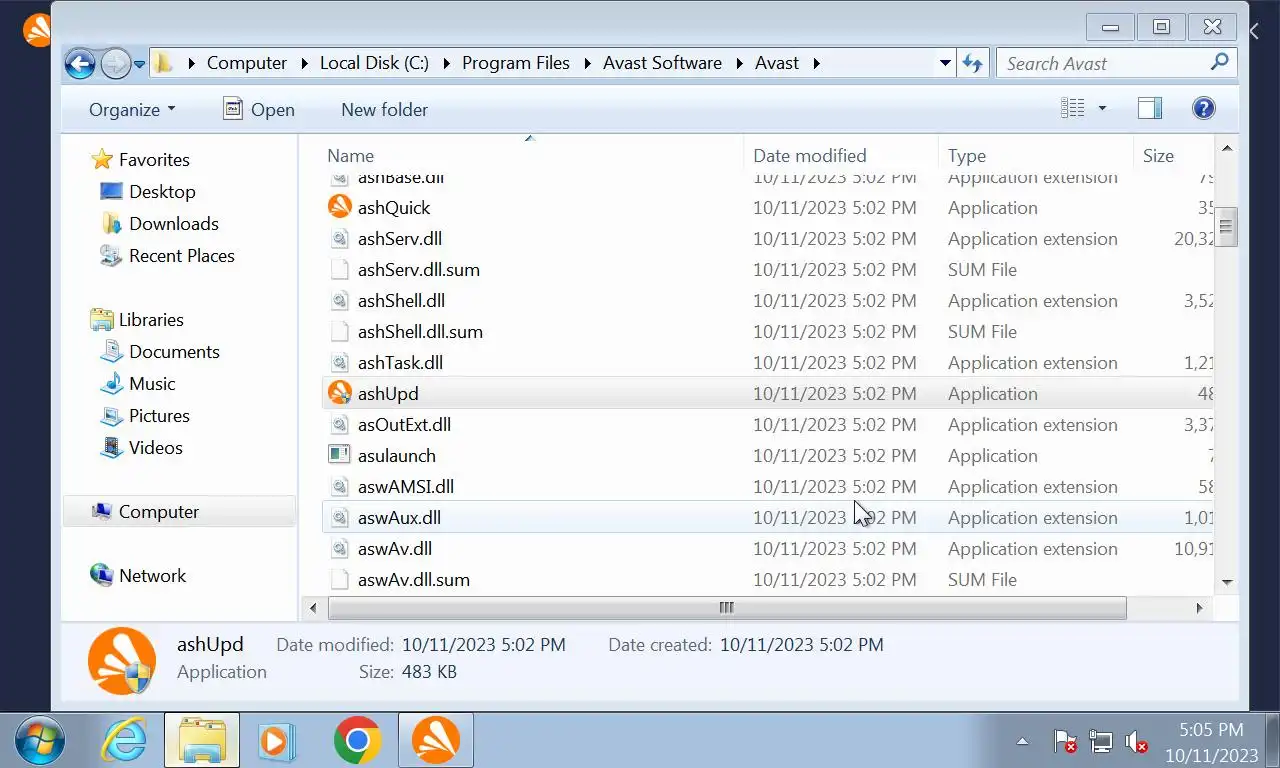This screenshot has height=768, width=1280.
Task: Select Program Files breadcrumb
Action: point(516,63)
